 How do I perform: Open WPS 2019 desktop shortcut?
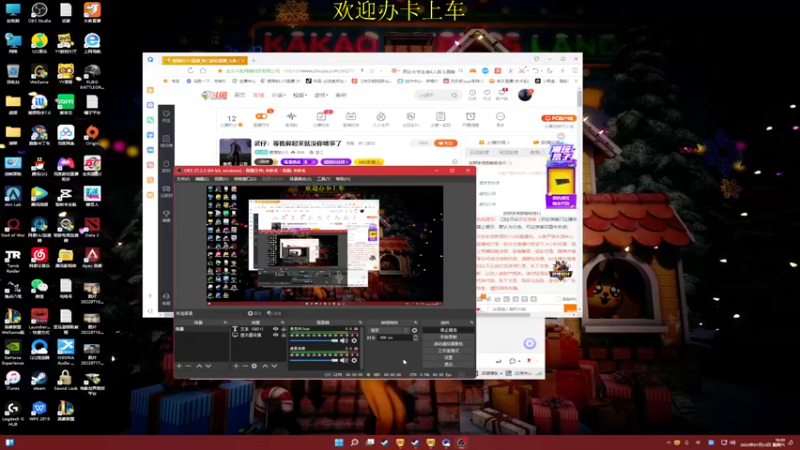coord(39,411)
